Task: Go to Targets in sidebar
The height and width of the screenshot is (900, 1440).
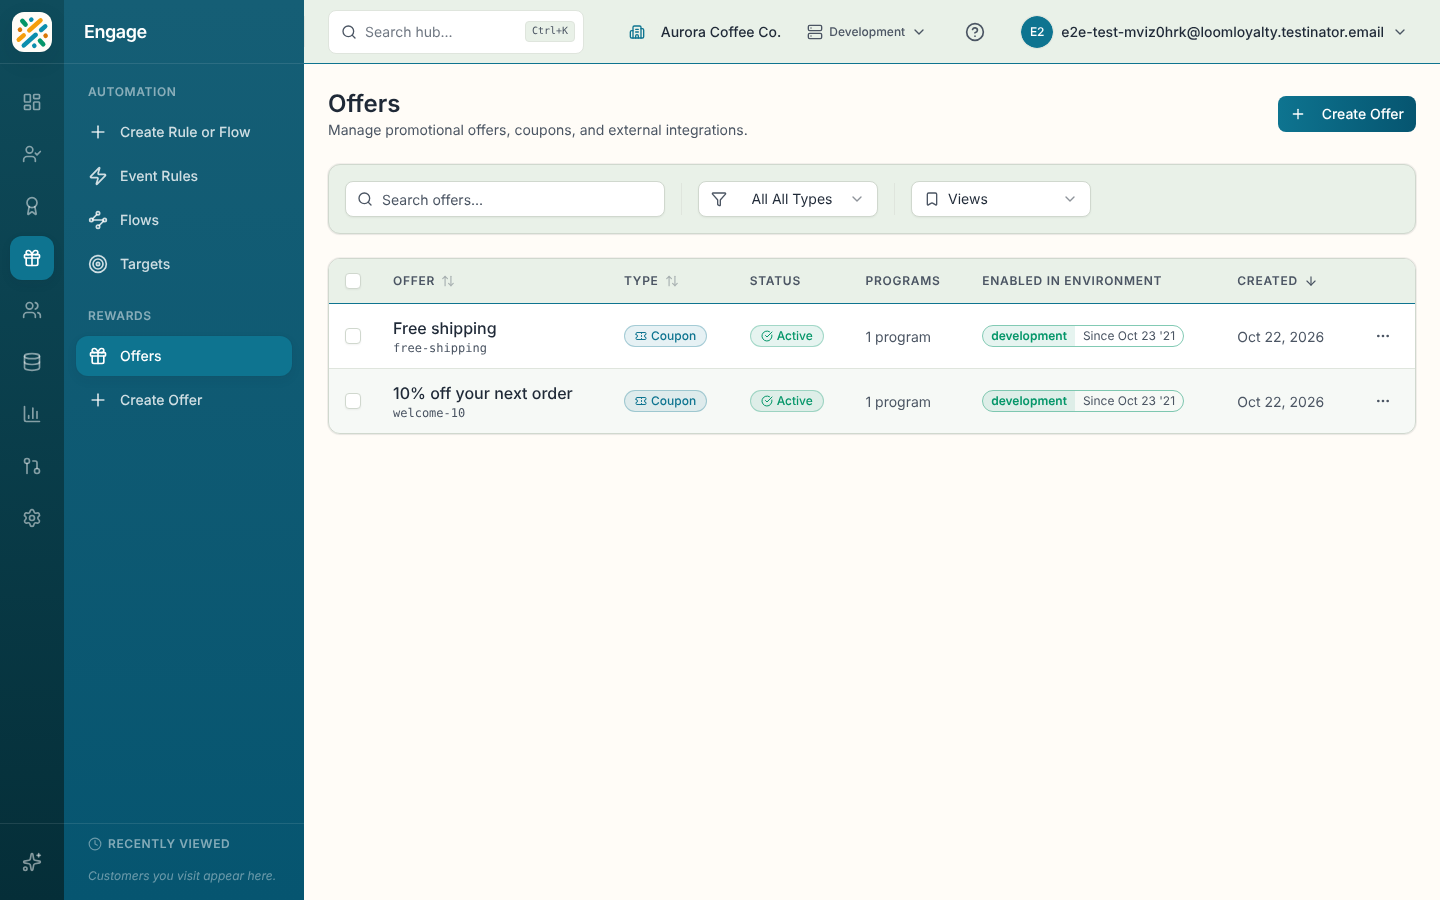Action: coord(184,264)
